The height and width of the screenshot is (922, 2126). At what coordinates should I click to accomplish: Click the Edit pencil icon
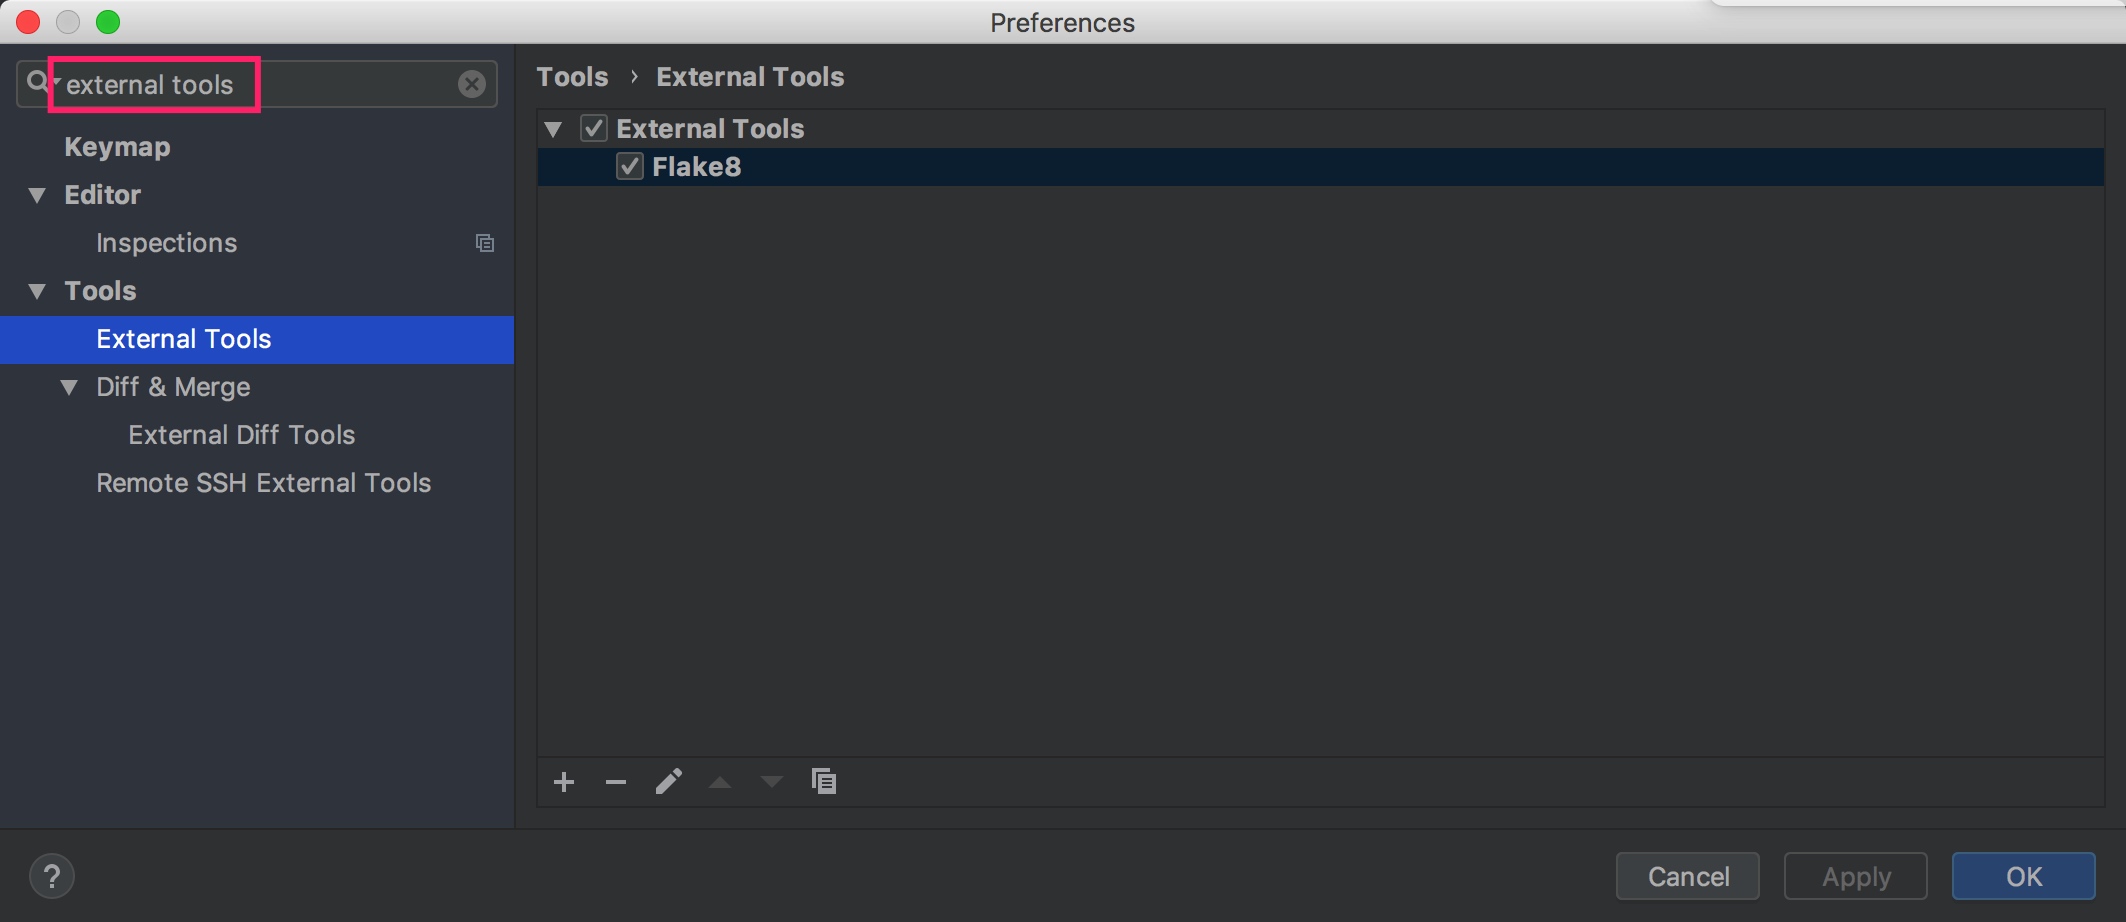point(669,781)
